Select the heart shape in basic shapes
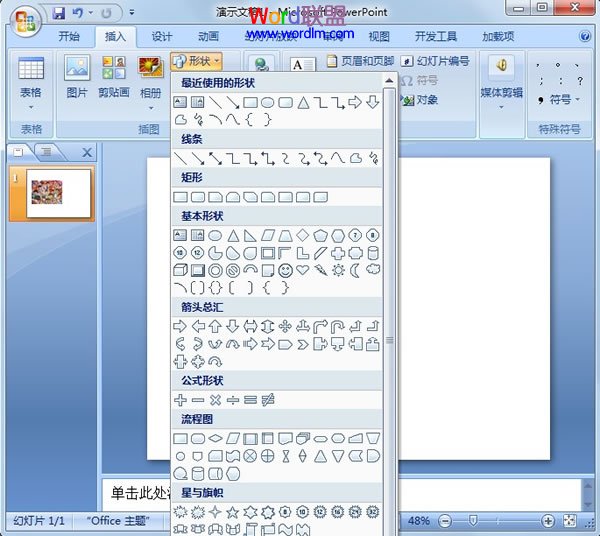The height and width of the screenshot is (536, 600). click(x=303, y=270)
